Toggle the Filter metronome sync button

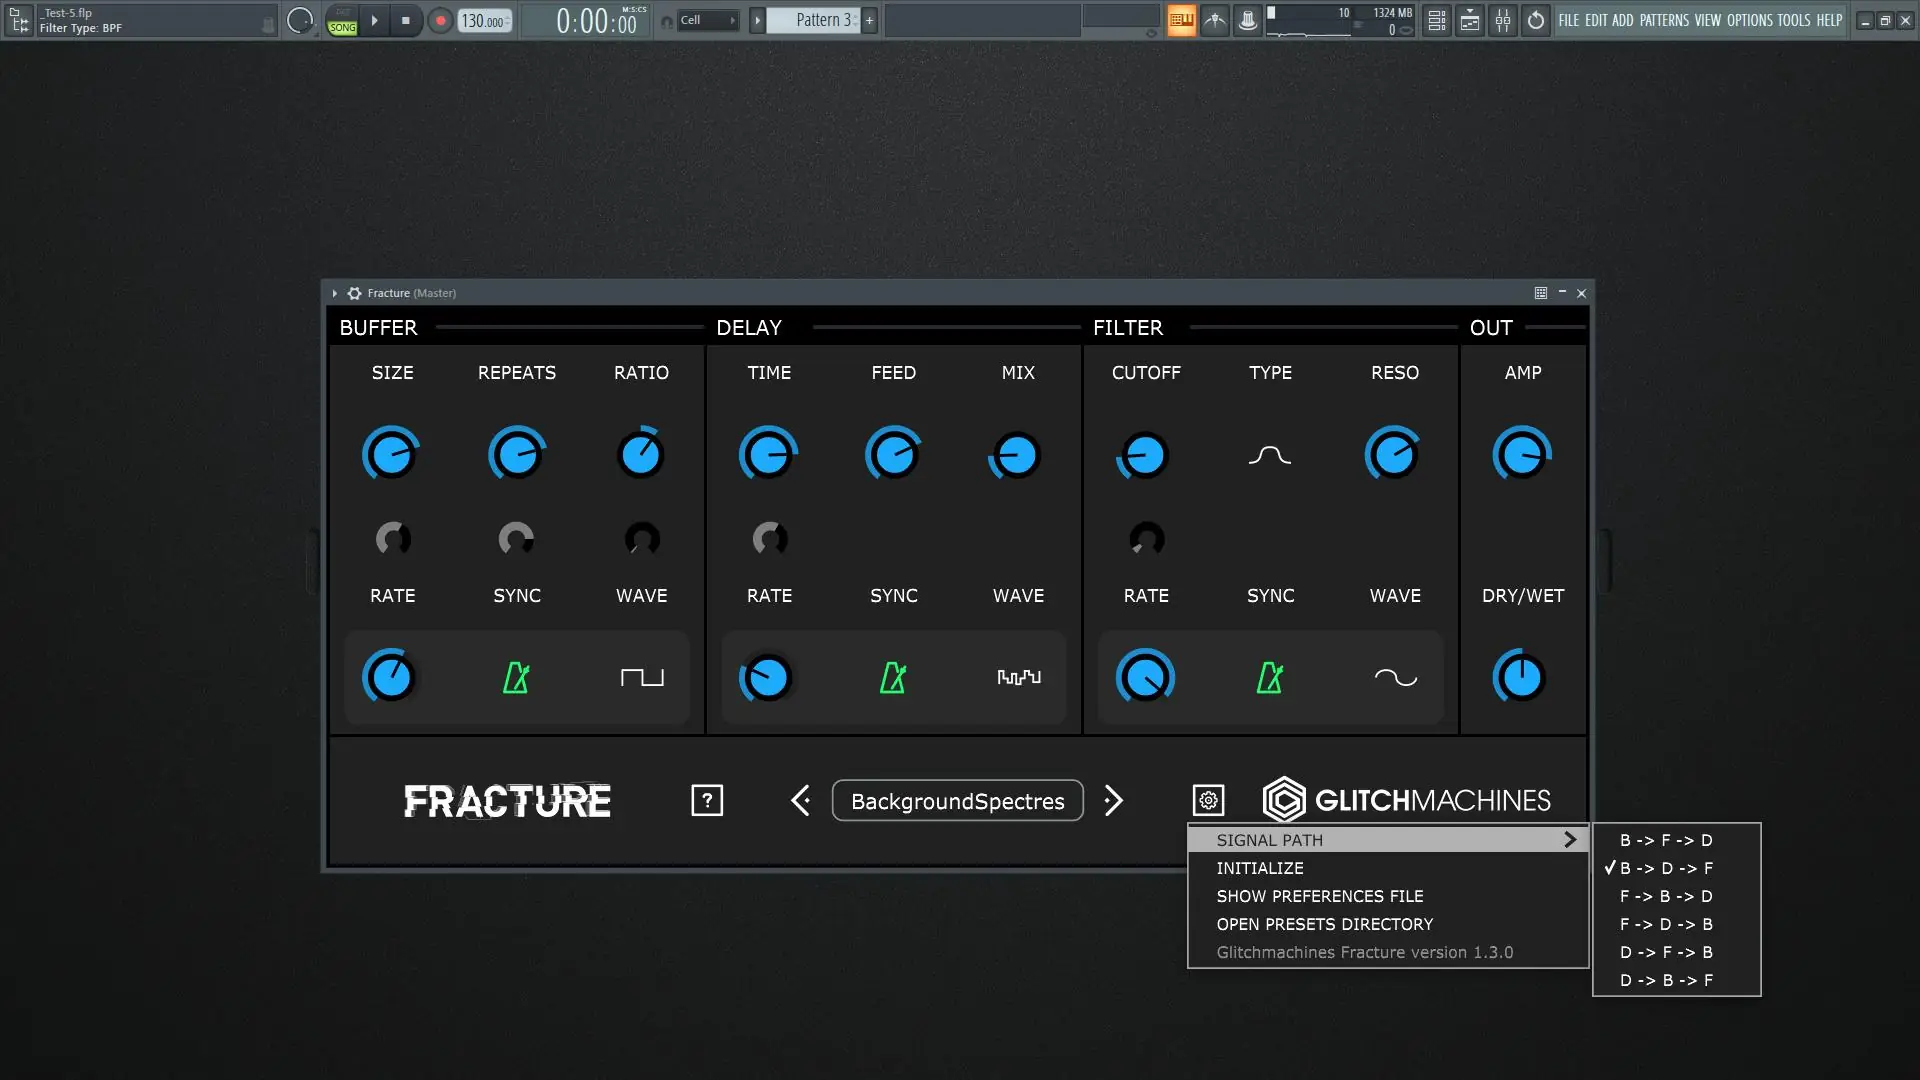pyautogui.click(x=1270, y=678)
